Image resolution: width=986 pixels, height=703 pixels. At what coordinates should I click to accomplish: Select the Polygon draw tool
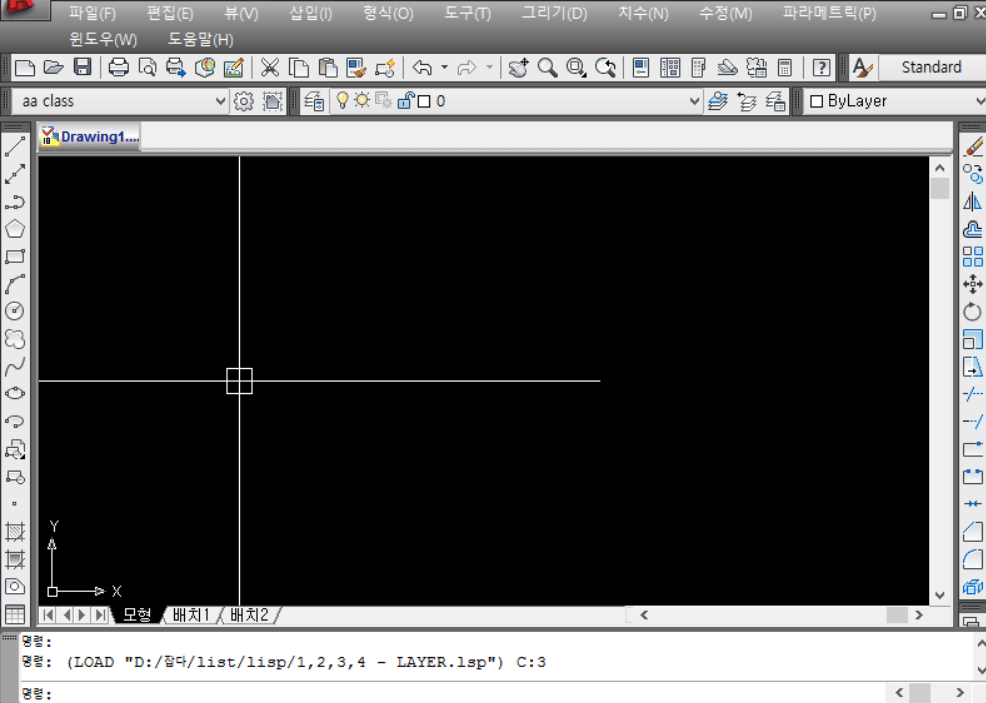point(14,229)
